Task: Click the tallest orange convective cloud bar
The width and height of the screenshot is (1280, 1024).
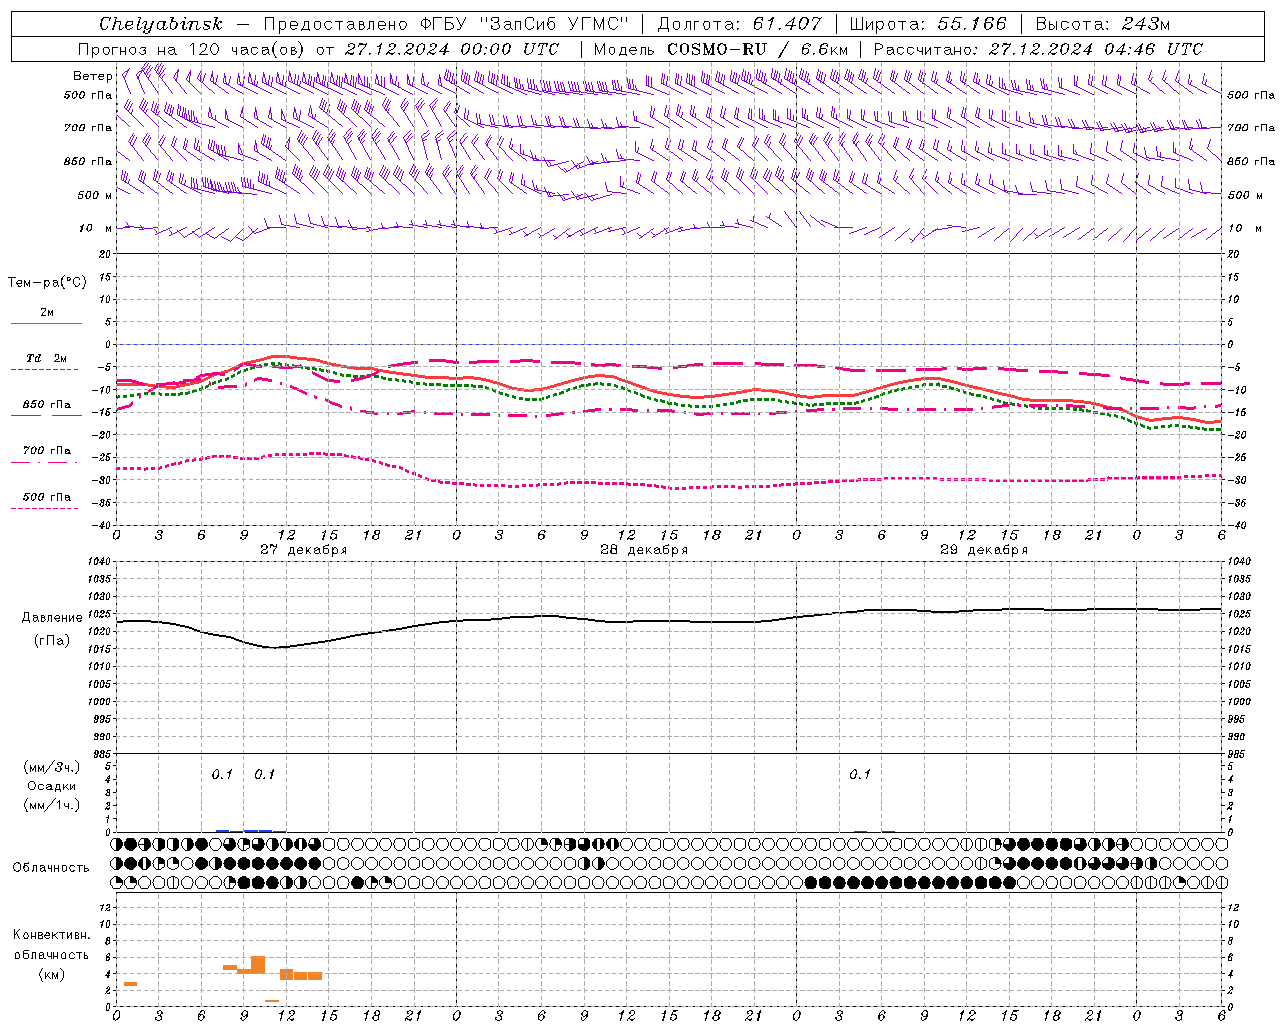Action: 258,965
